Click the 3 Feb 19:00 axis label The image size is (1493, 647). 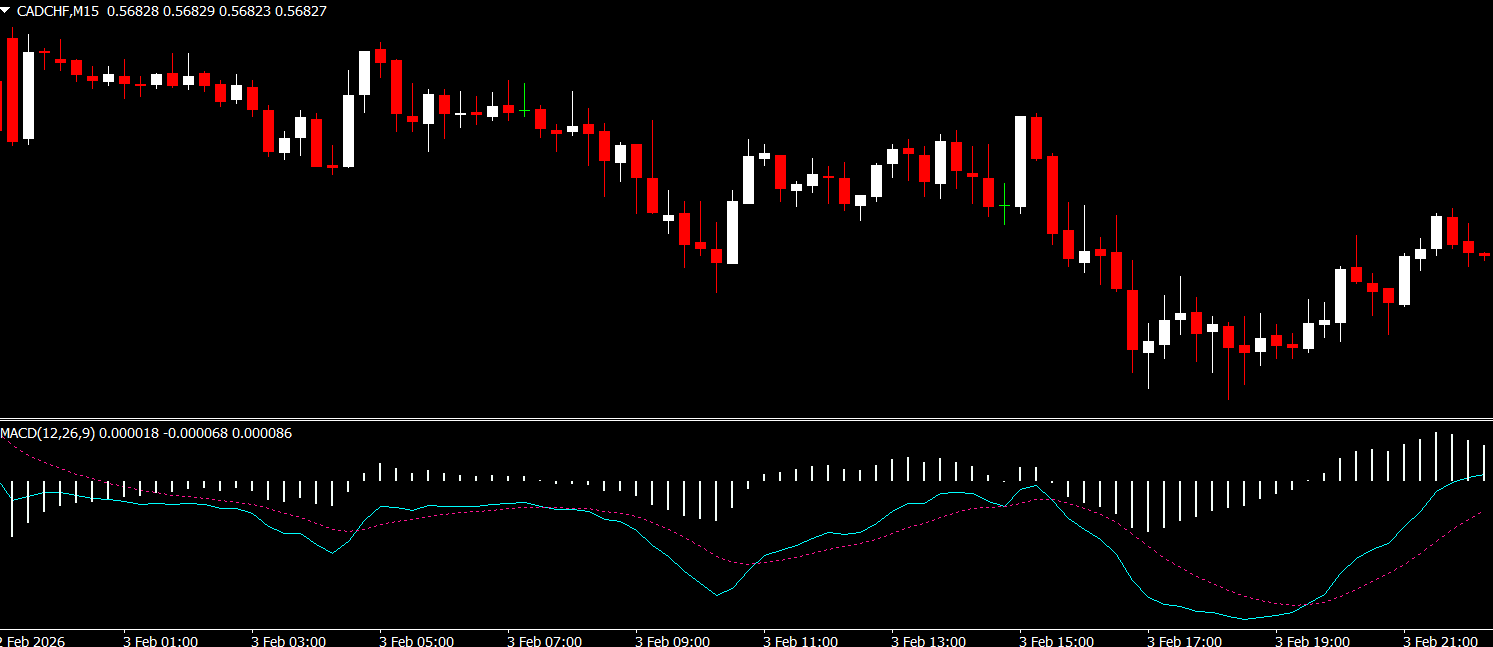tap(1312, 640)
